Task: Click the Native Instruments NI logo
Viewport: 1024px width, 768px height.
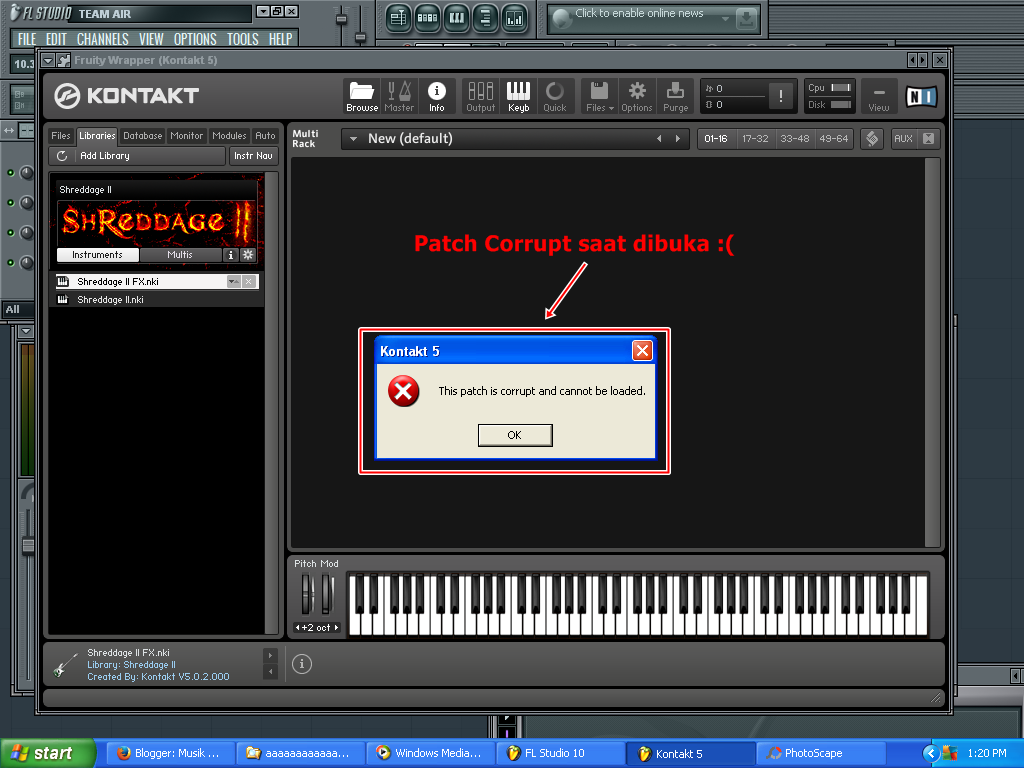Action: 921,97
